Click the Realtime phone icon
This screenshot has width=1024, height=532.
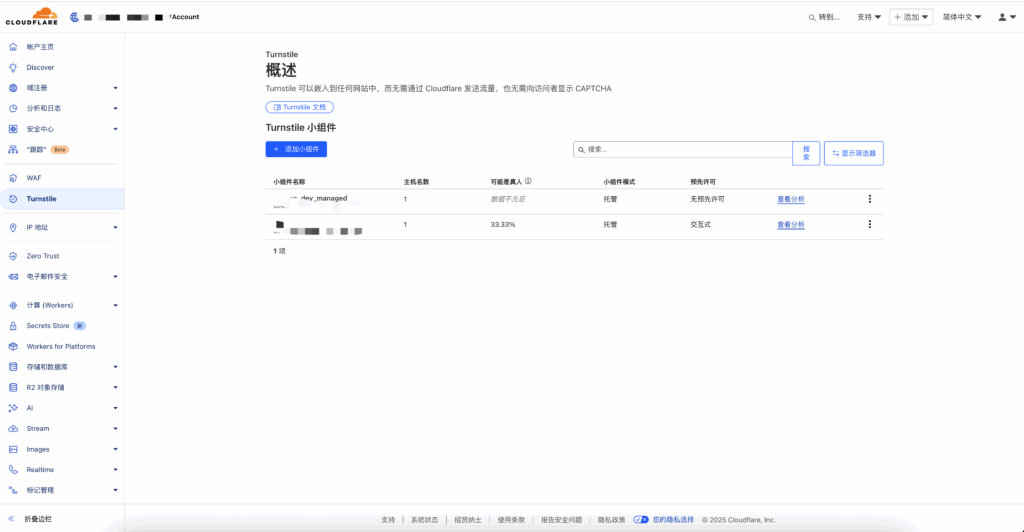[13, 469]
